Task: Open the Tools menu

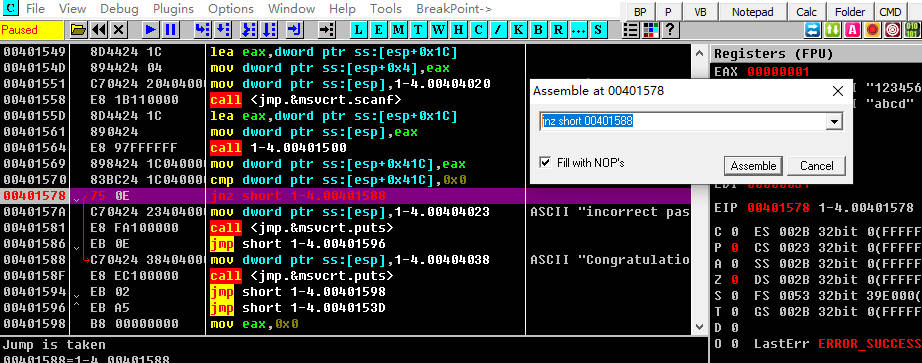Action: [x=386, y=9]
